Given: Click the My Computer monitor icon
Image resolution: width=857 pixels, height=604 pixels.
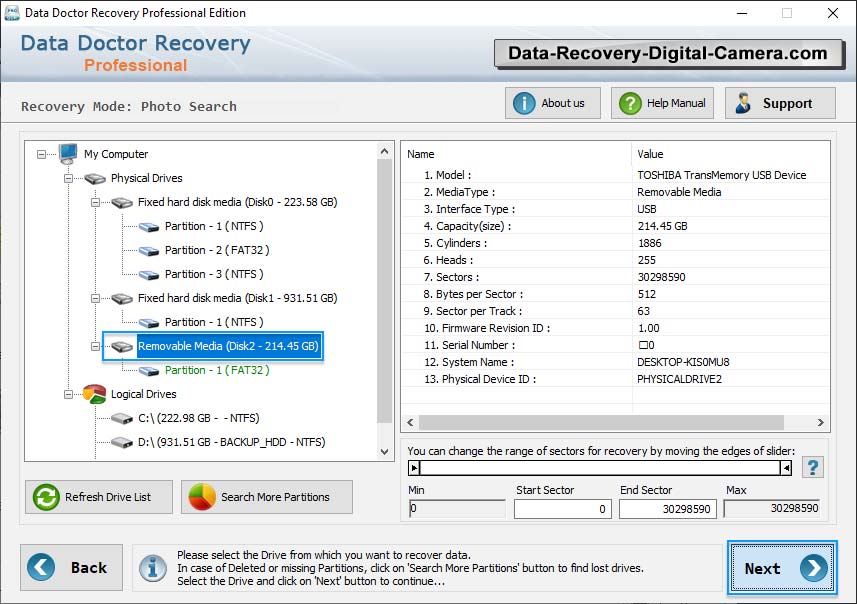Looking at the screenshot, I should (68, 154).
